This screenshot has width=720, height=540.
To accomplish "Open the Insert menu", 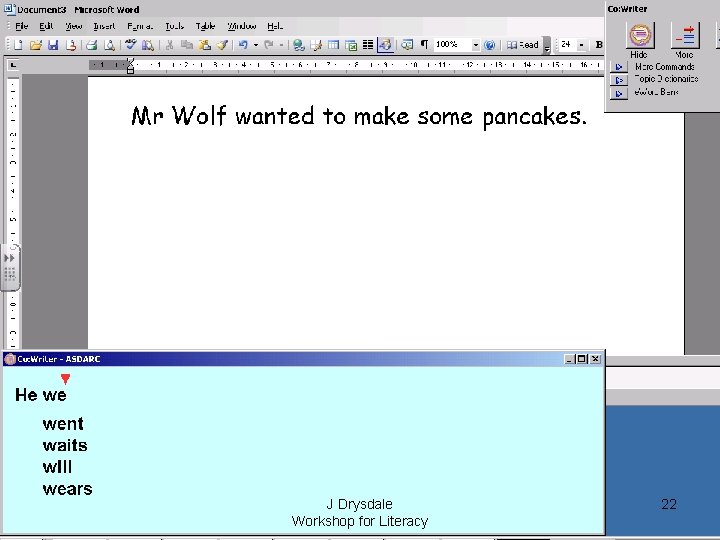I will [104, 26].
